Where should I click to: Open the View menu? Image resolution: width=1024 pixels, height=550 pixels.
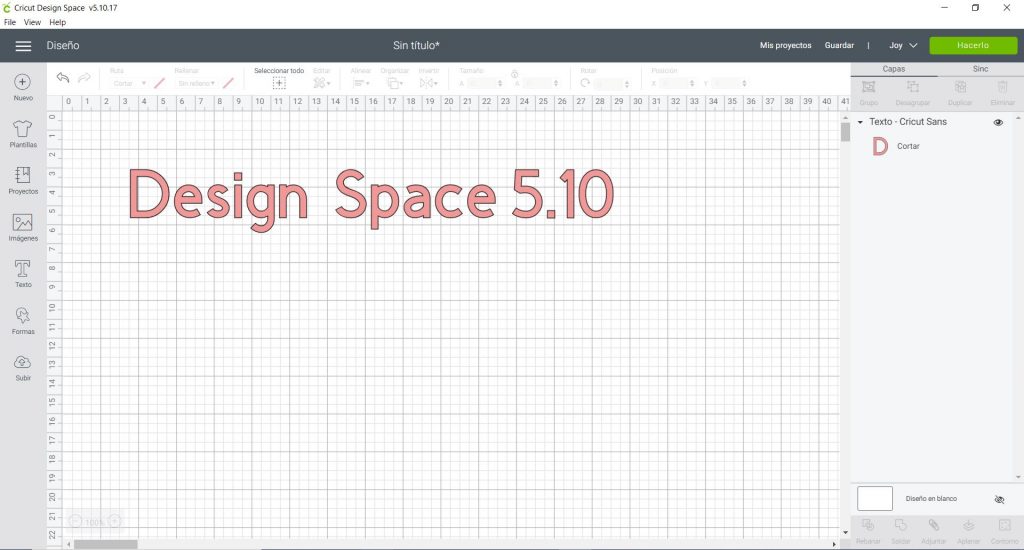point(32,22)
